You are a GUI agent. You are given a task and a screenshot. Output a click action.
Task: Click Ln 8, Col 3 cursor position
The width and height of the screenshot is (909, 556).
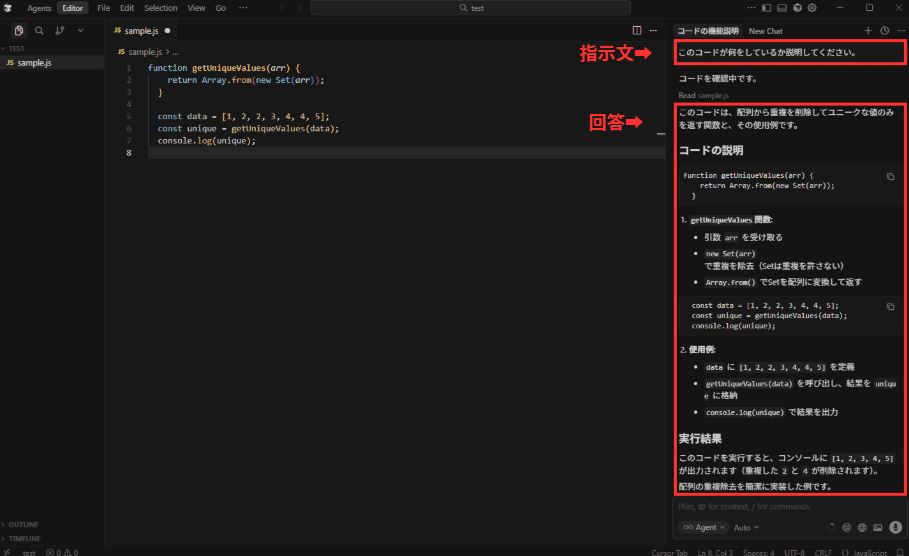tap(715, 553)
